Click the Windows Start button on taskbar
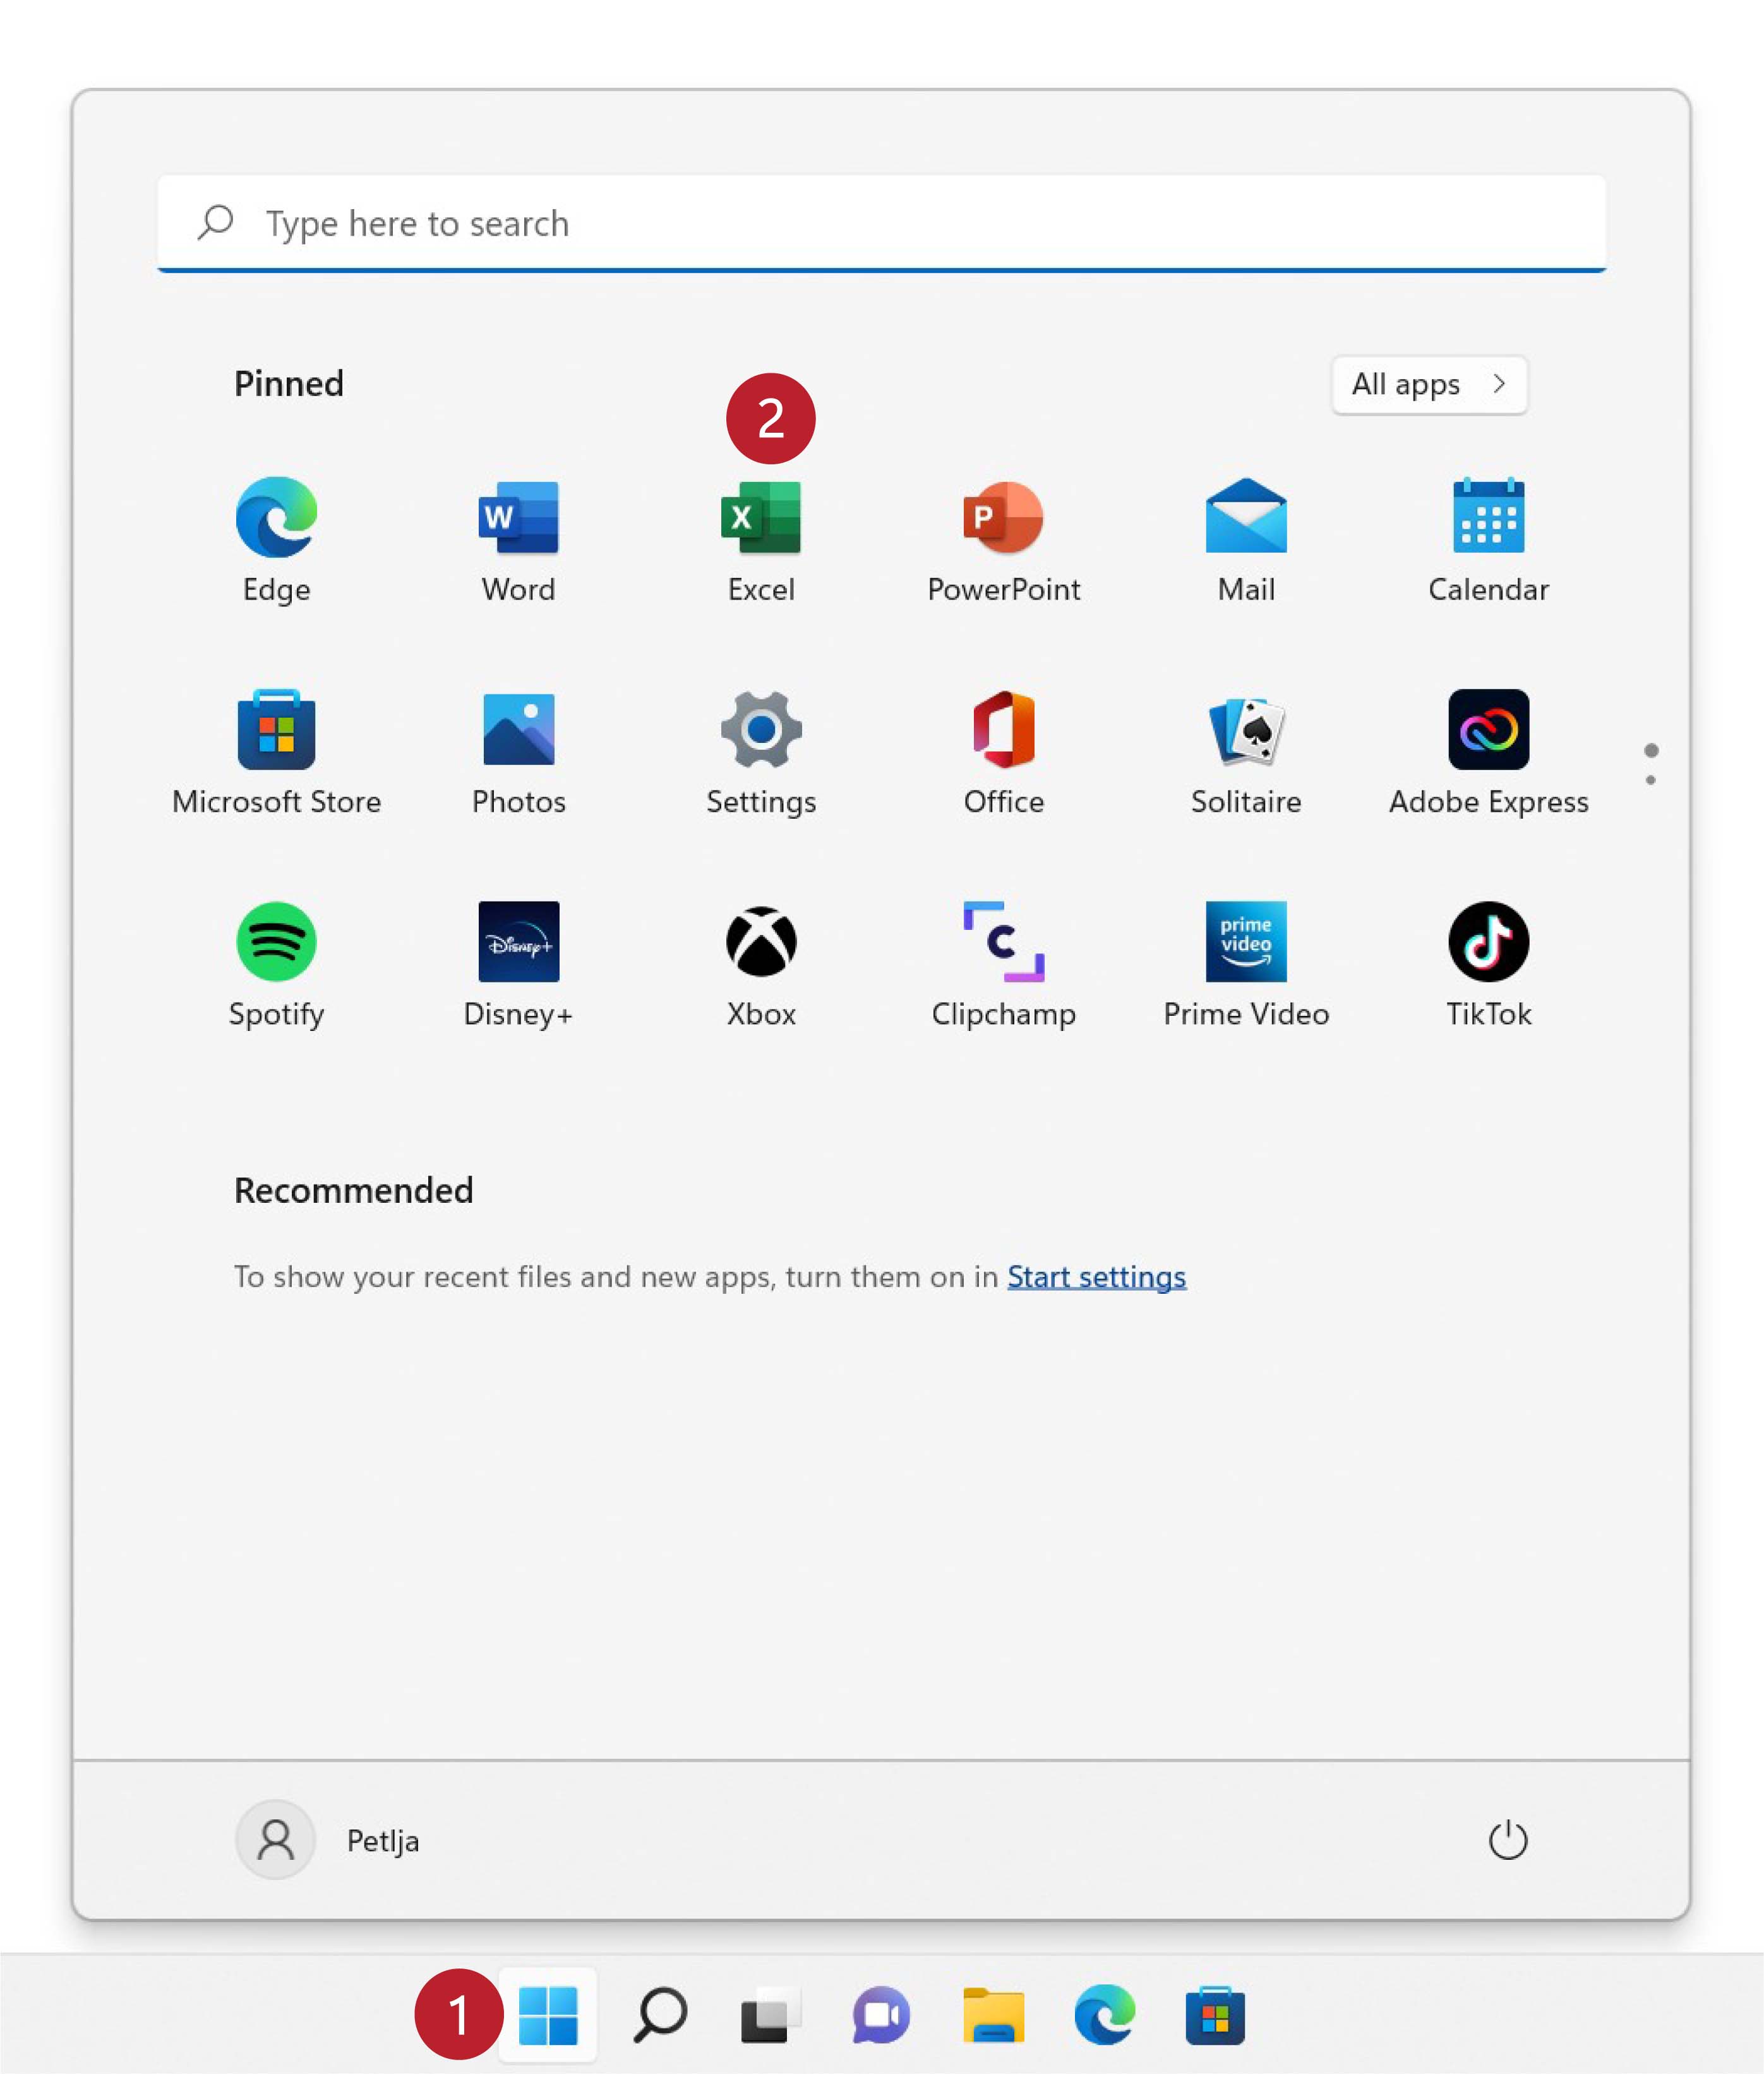 547,2015
